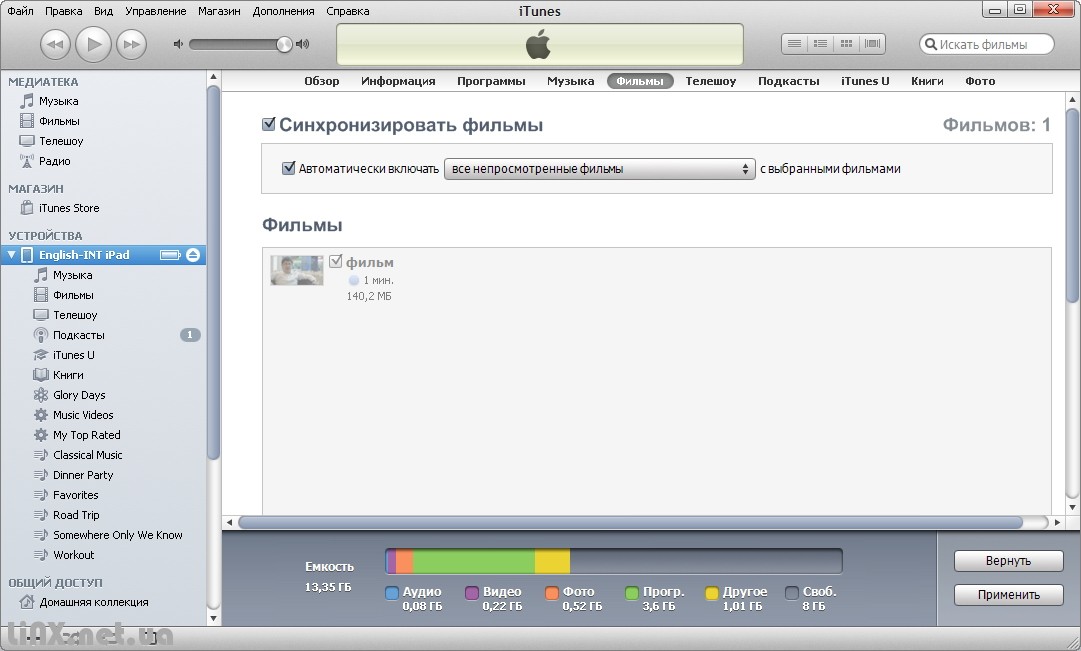Click the volume slider knob

284,44
